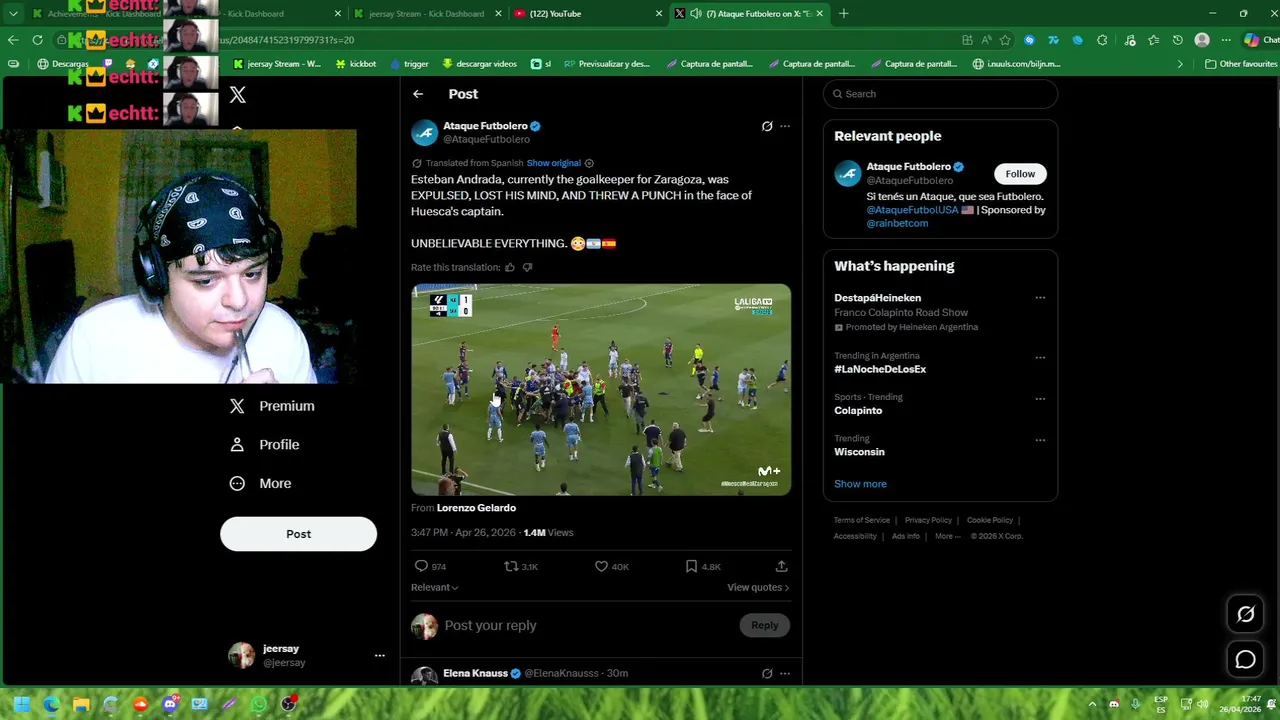Click the X Search input field
The width and height of the screenshot is (1280, 720).
click(x=940, y=94)
